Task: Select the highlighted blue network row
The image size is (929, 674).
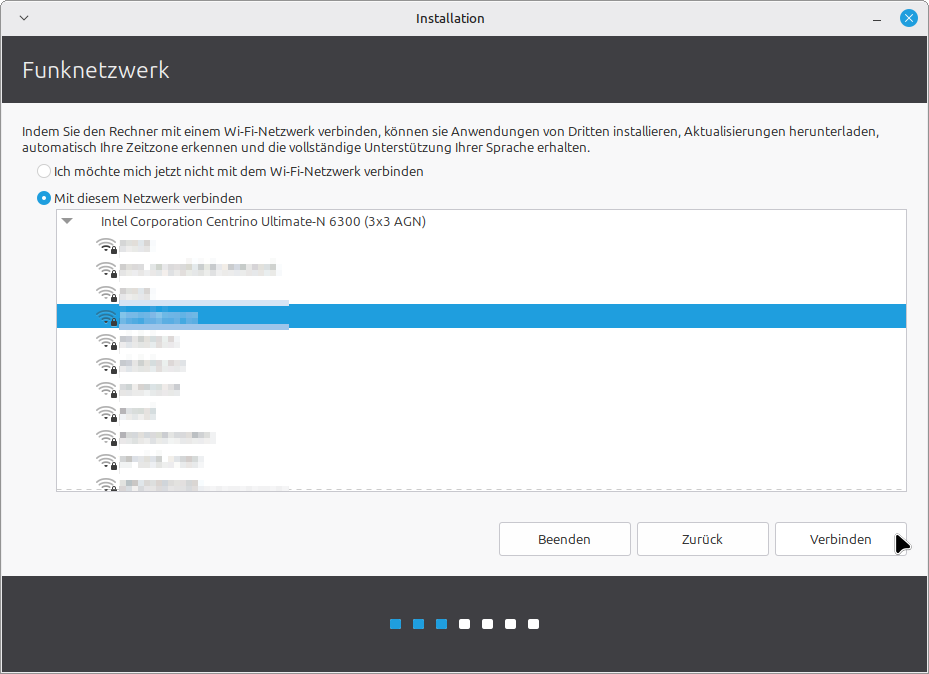Action: (500, 317)
